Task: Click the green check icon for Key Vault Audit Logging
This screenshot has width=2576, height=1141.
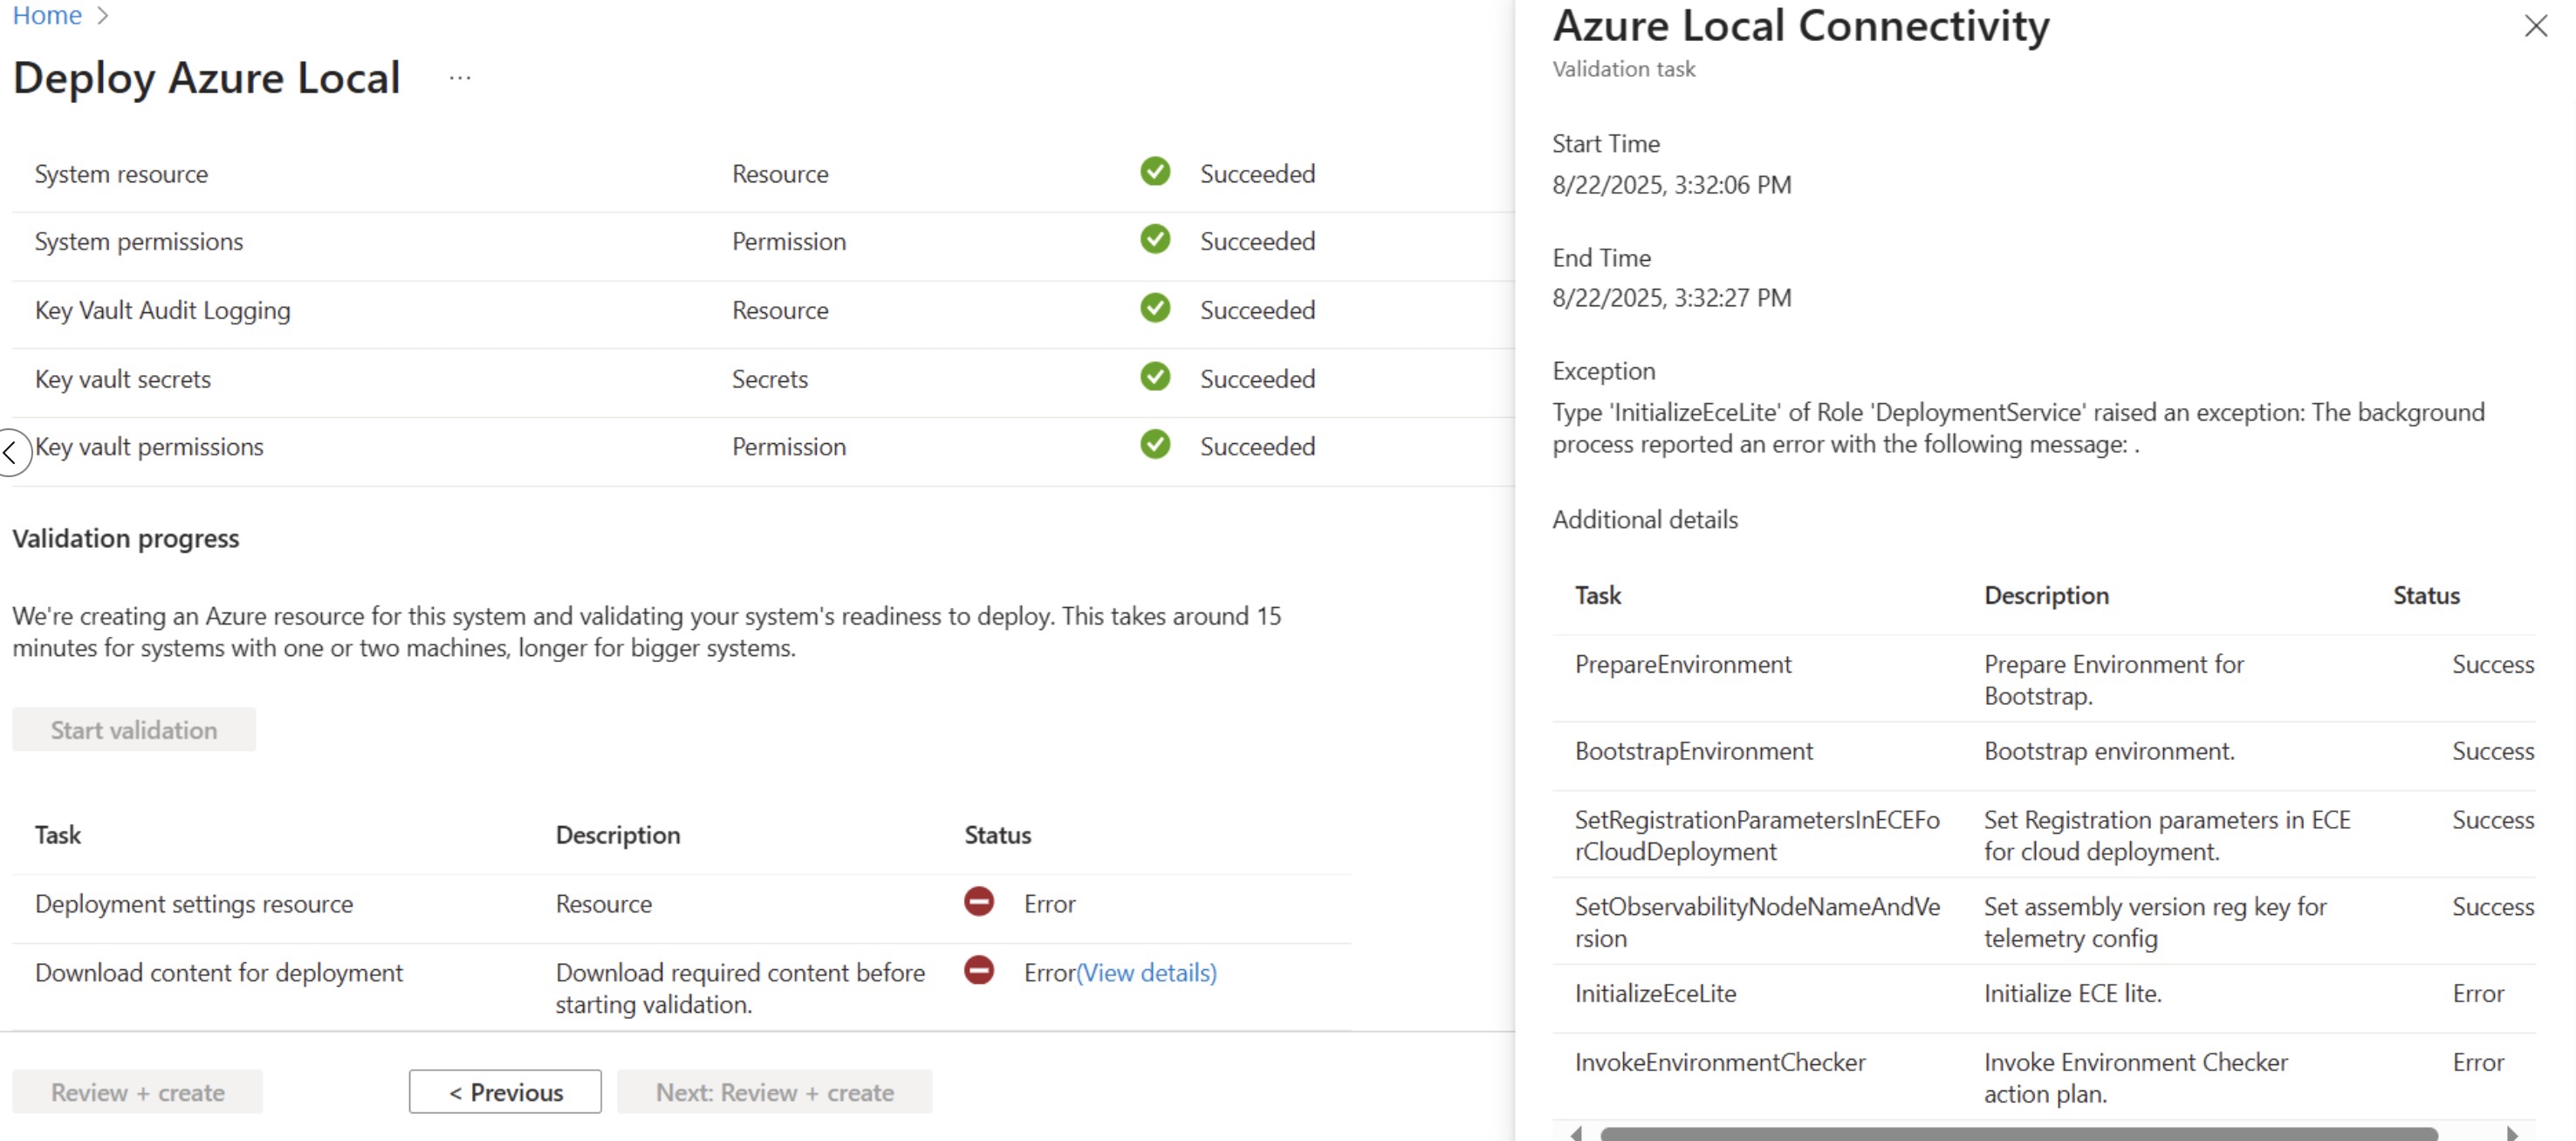Action: [1155, 309]
